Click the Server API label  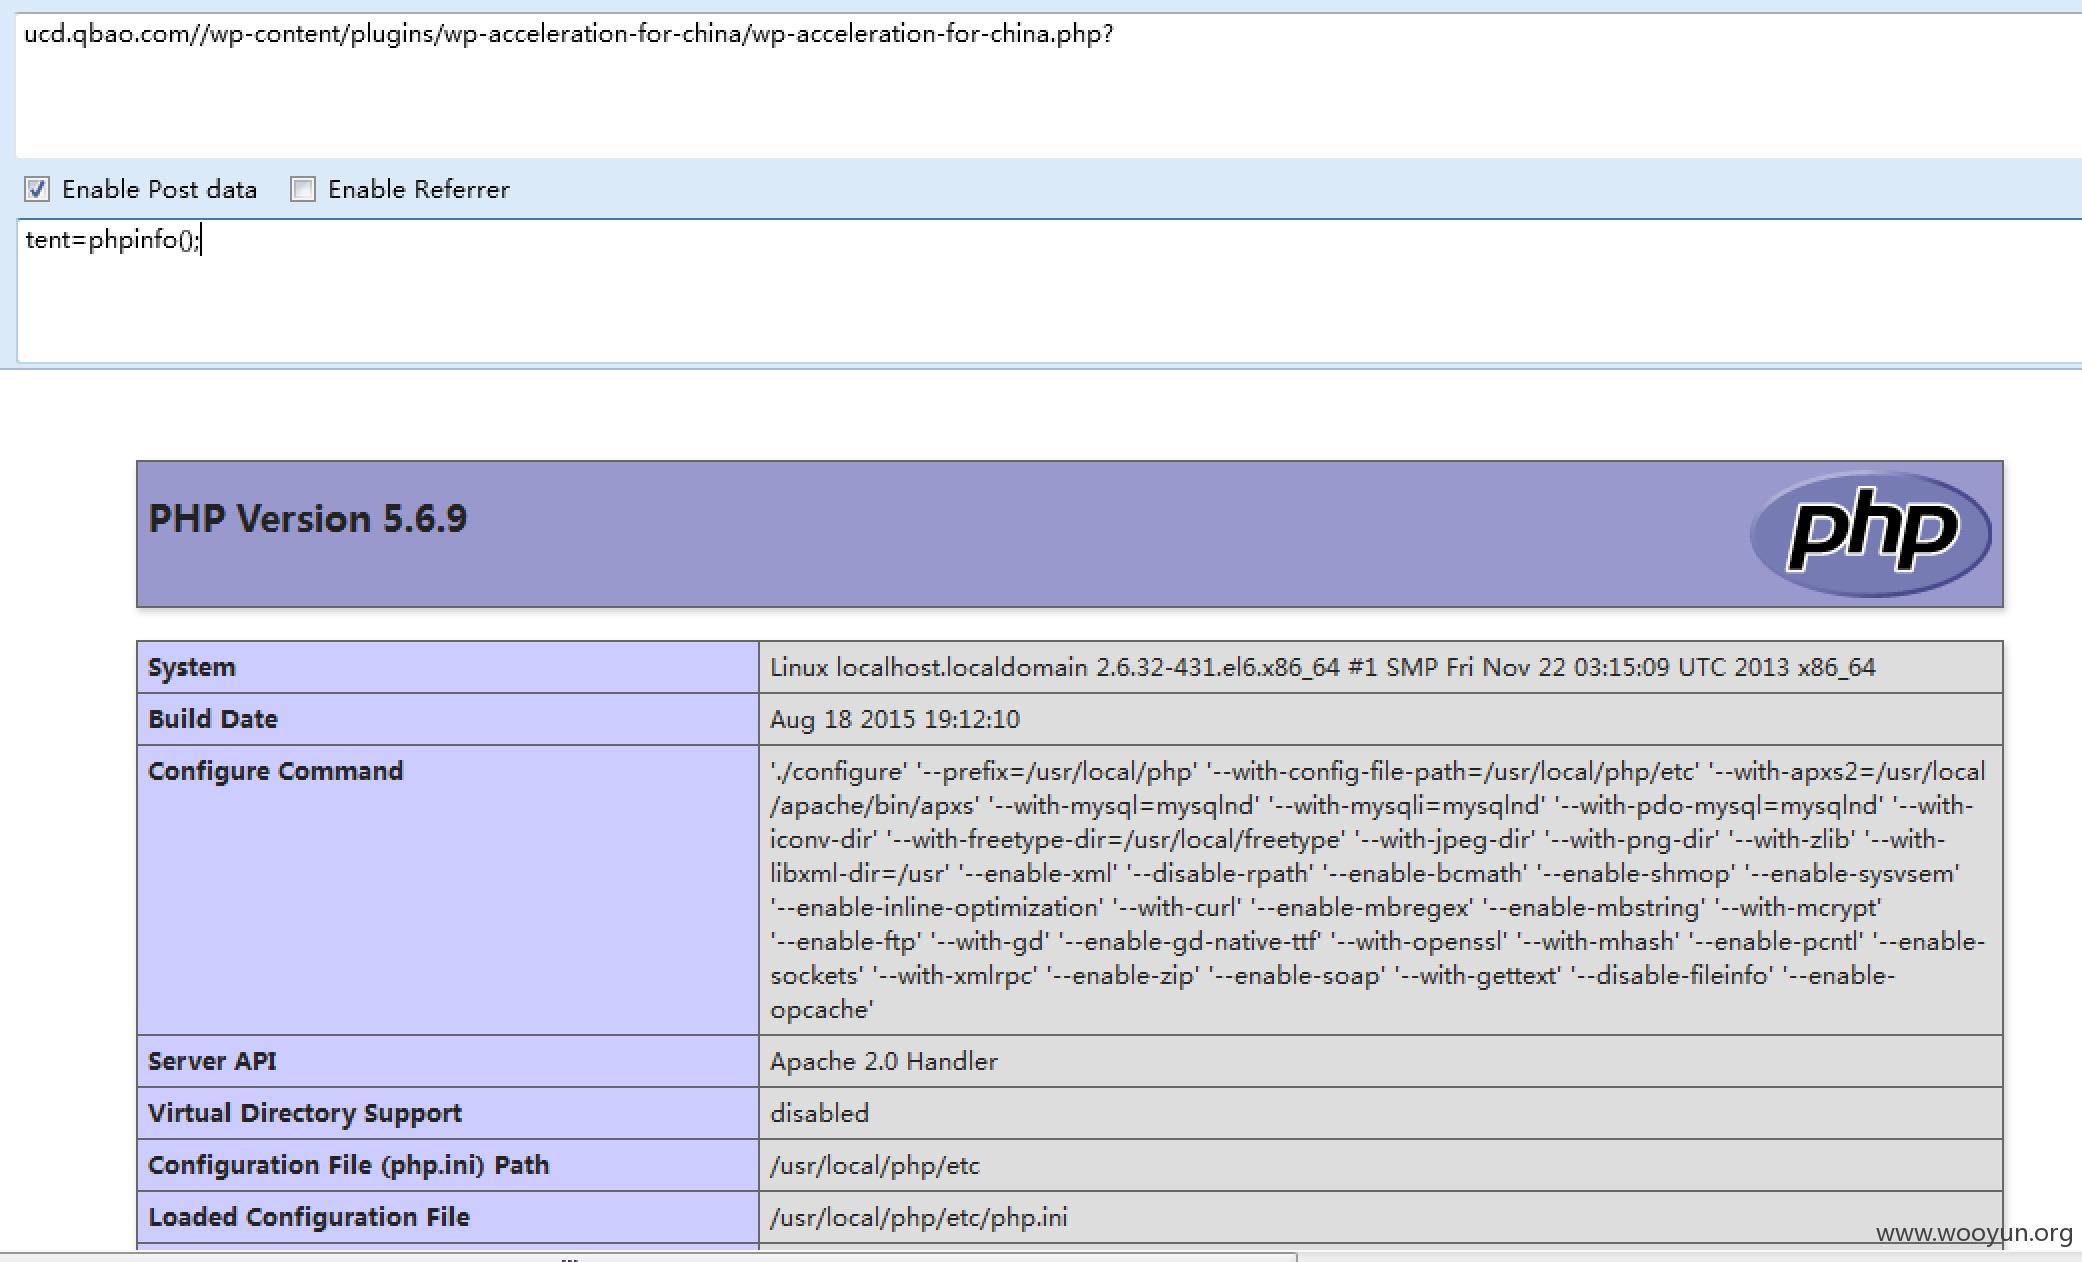coord(212,1061)
